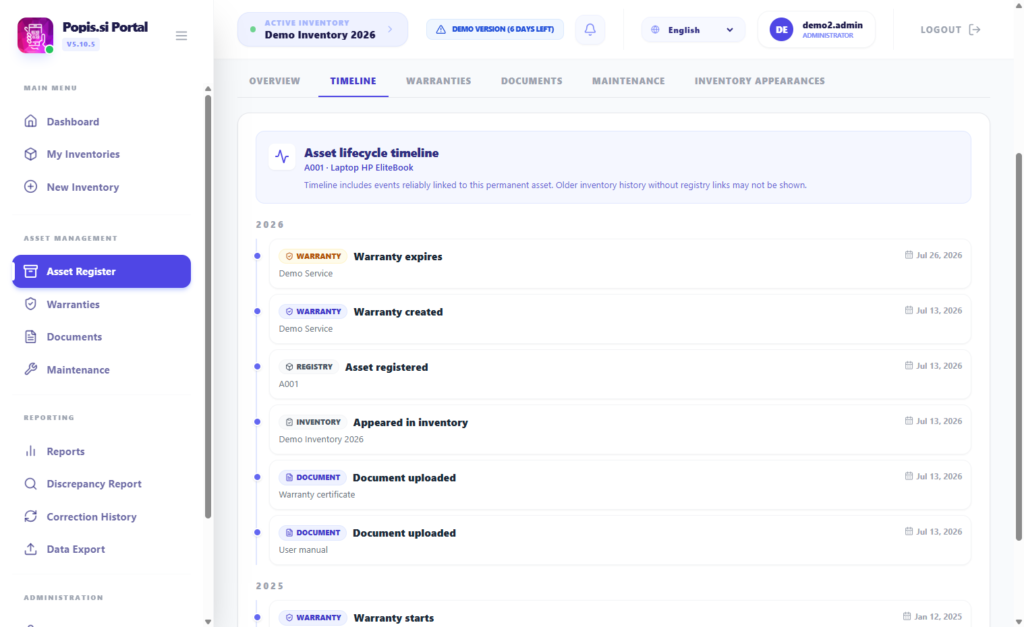This screenshot has width=1024, height=627.
Task: Click the logout arrow icon
Action: click(x=974, y=29)
